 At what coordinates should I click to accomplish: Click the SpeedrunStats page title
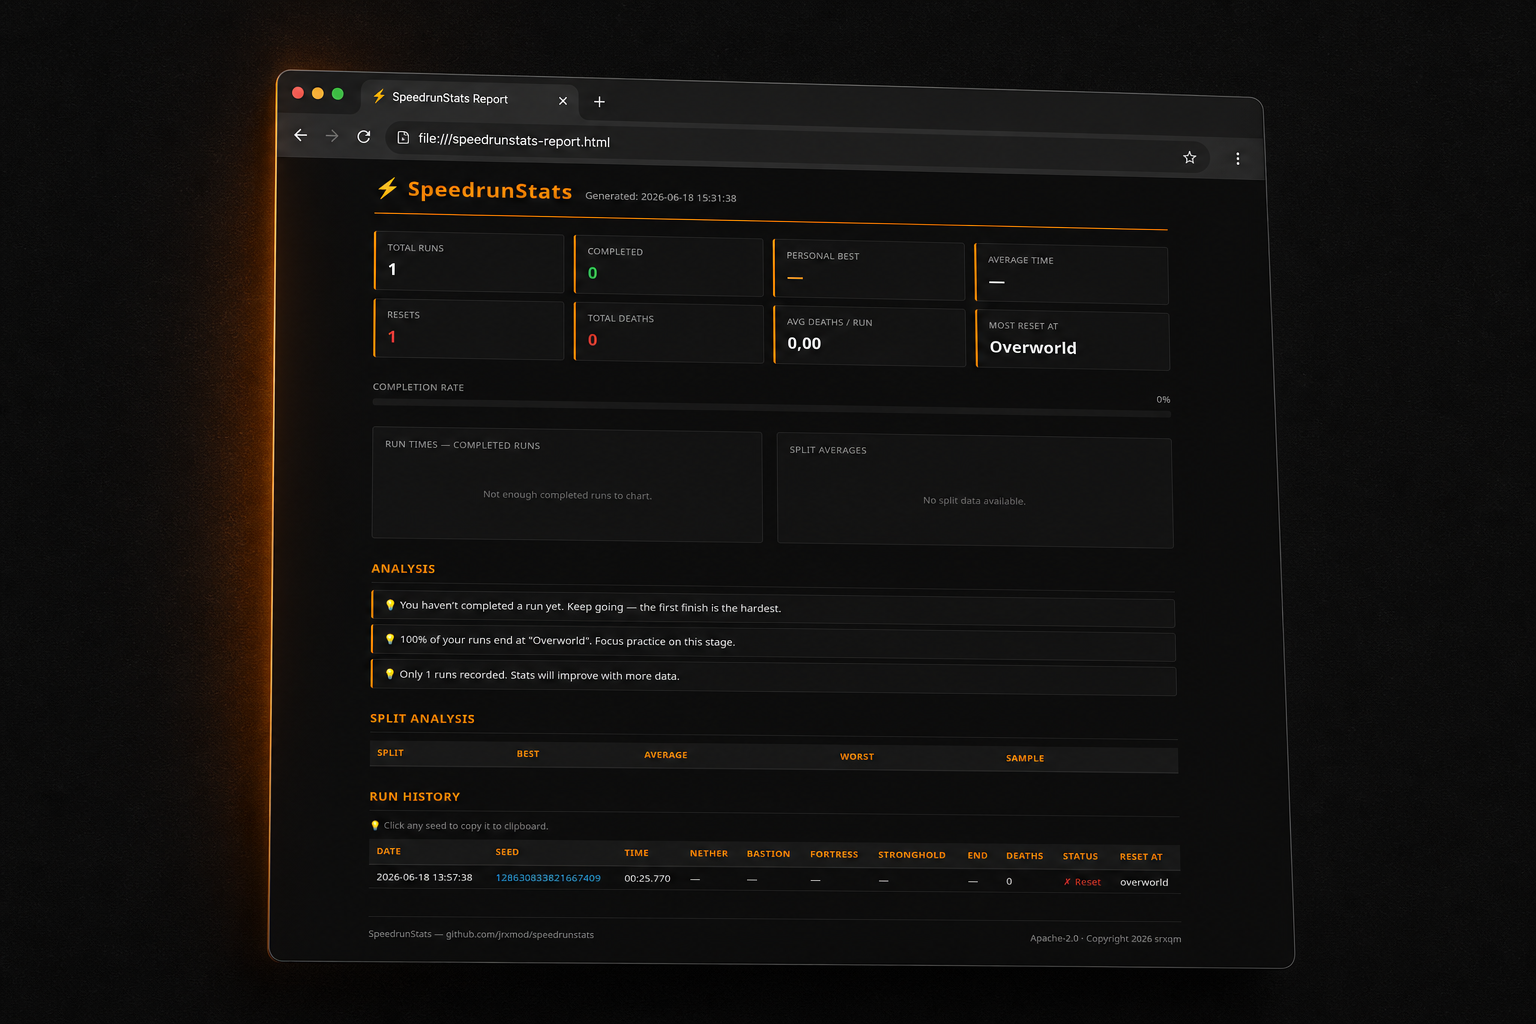(x=489, y=190)
